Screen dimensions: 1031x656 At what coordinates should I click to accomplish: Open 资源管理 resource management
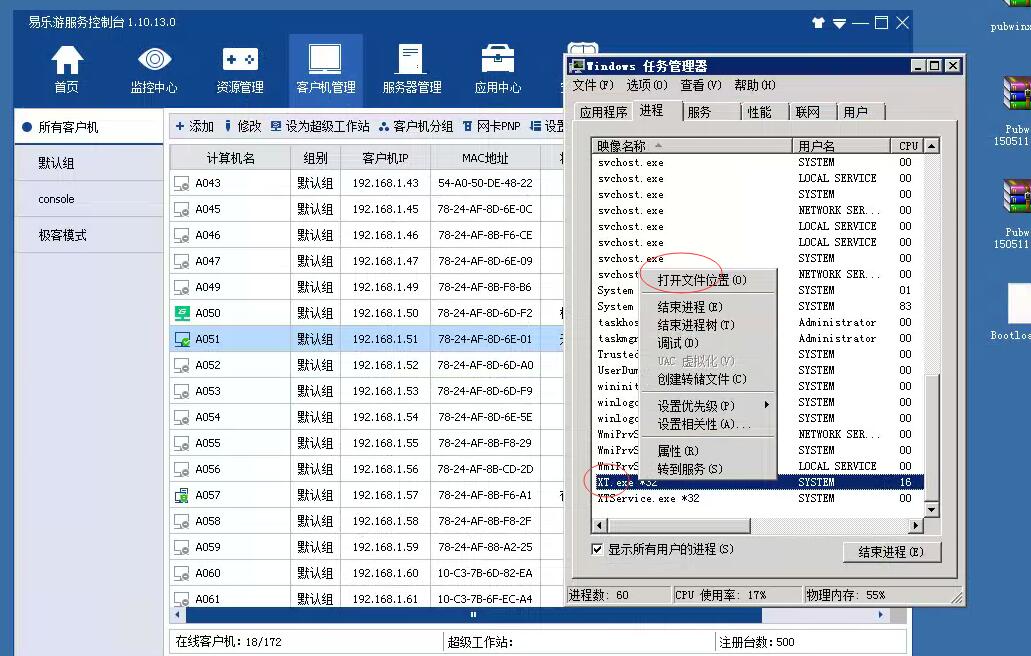point(240,69)
